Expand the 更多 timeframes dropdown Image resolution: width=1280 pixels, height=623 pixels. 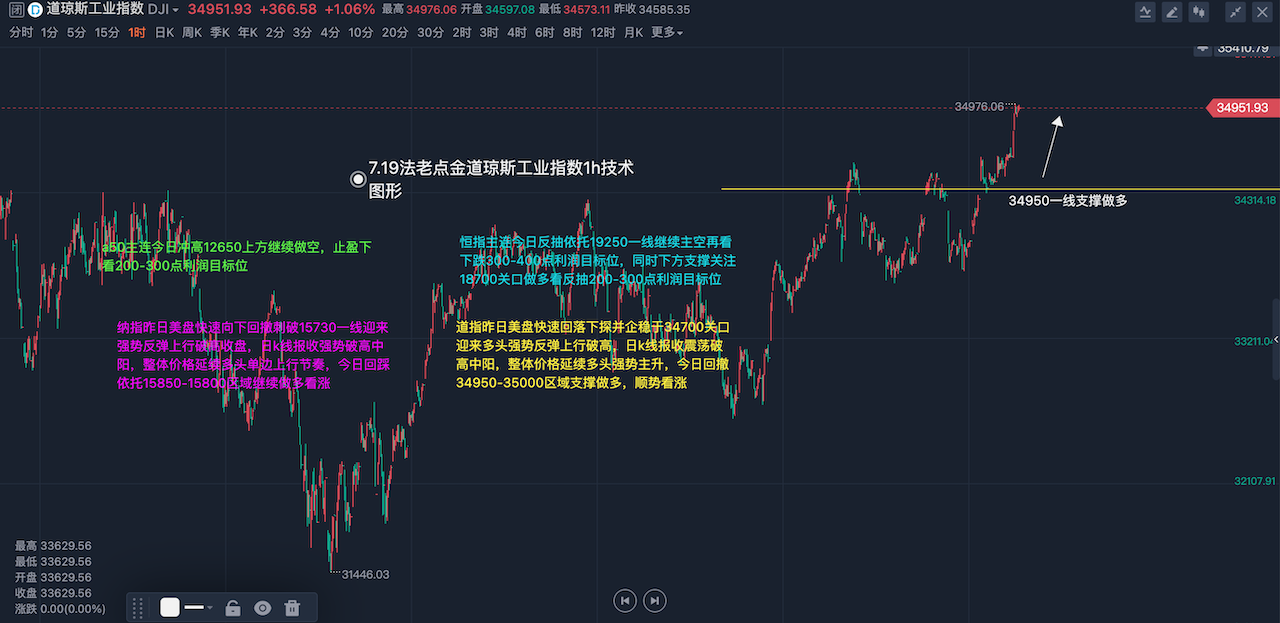point(667,32)
